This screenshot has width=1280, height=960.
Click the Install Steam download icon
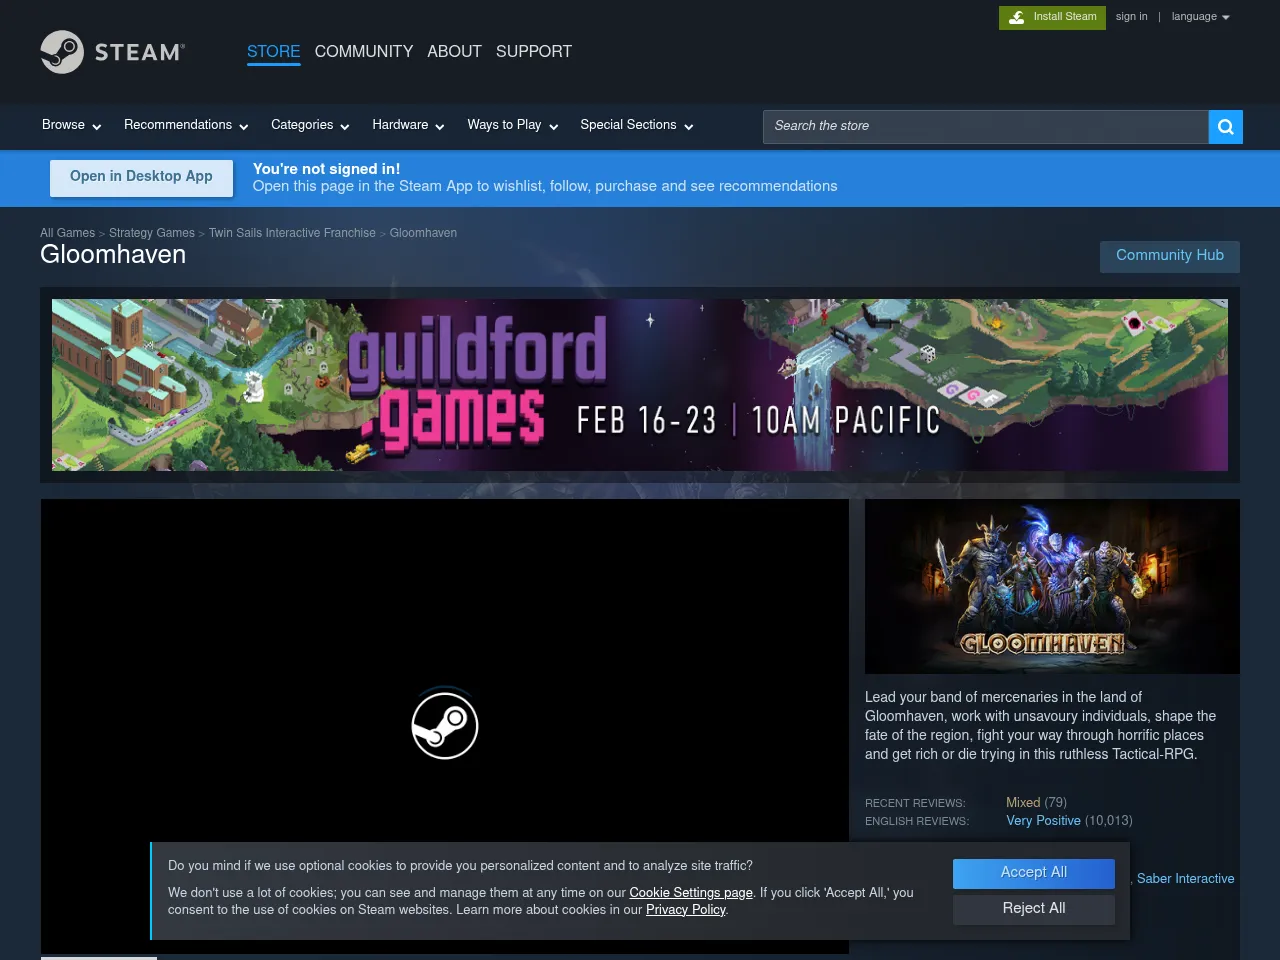tap(1016, 17)
